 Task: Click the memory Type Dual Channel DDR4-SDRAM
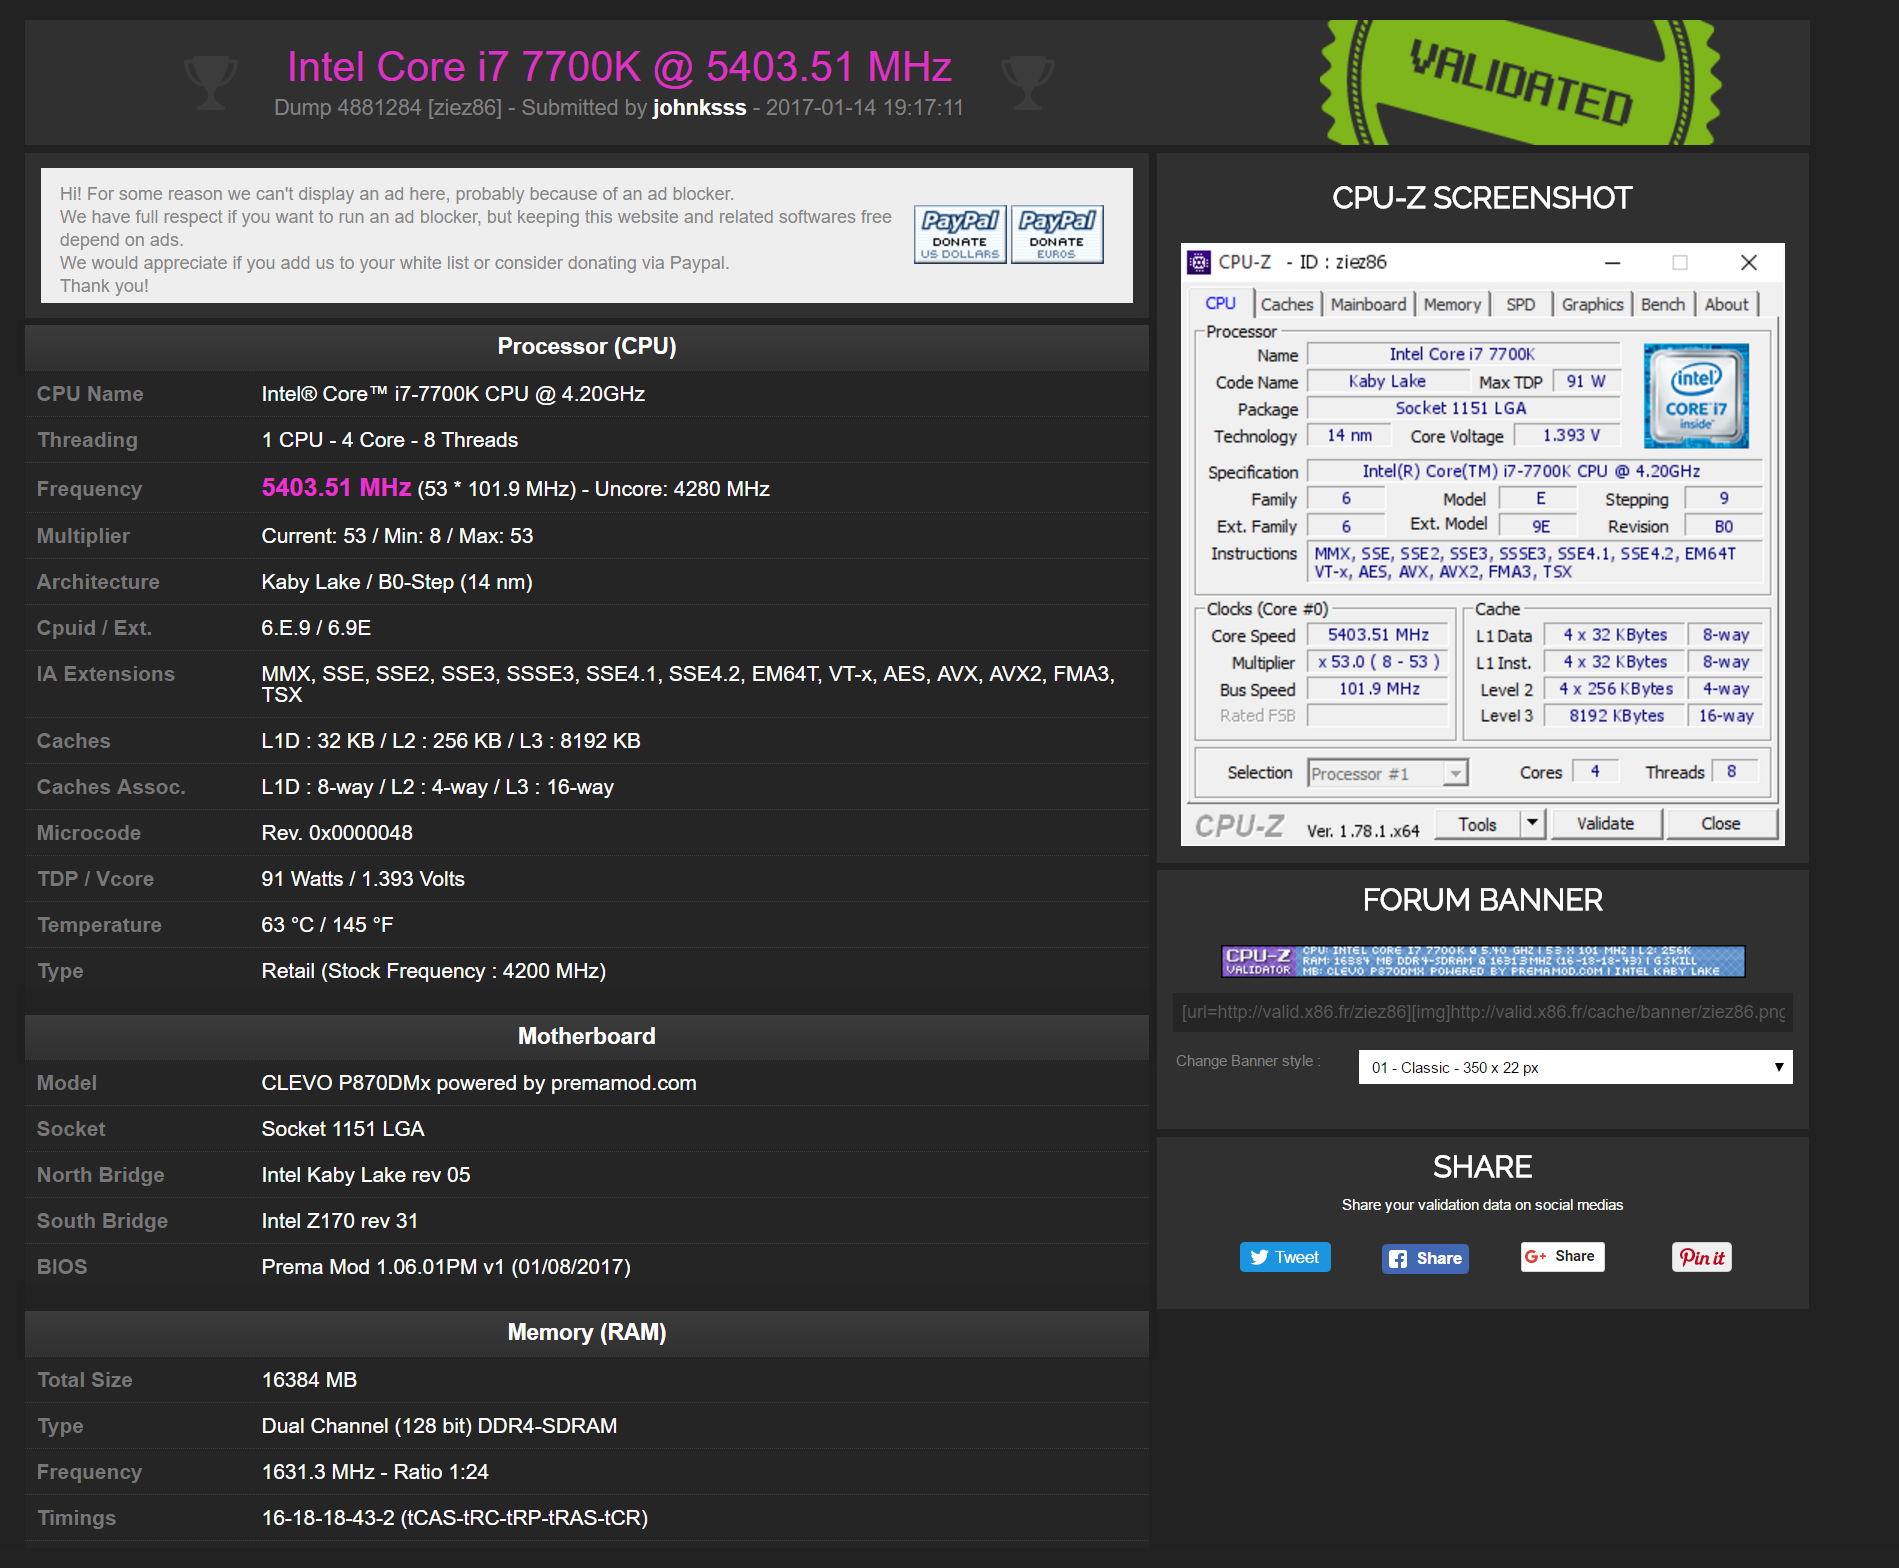coord(439,1426)
